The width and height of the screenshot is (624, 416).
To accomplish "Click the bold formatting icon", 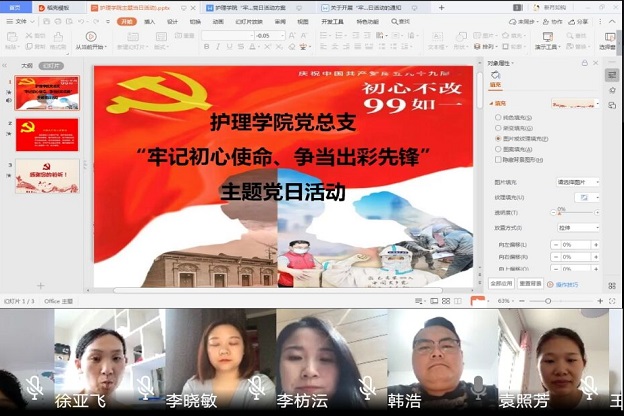I will 206,47.
